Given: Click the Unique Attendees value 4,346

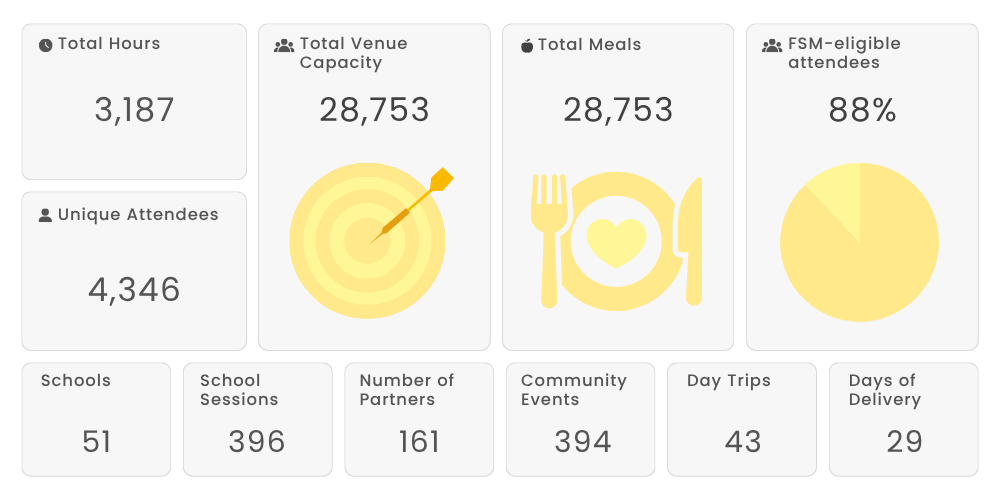Looking at the screenshot, I should (134, 290).
